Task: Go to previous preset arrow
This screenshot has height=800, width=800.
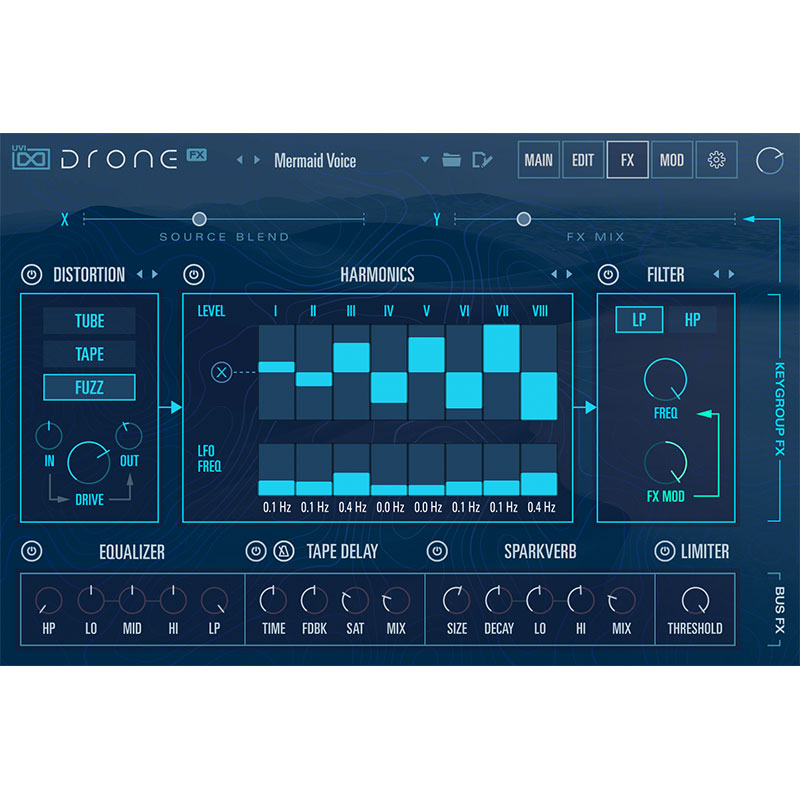Action: click(240, 160)
